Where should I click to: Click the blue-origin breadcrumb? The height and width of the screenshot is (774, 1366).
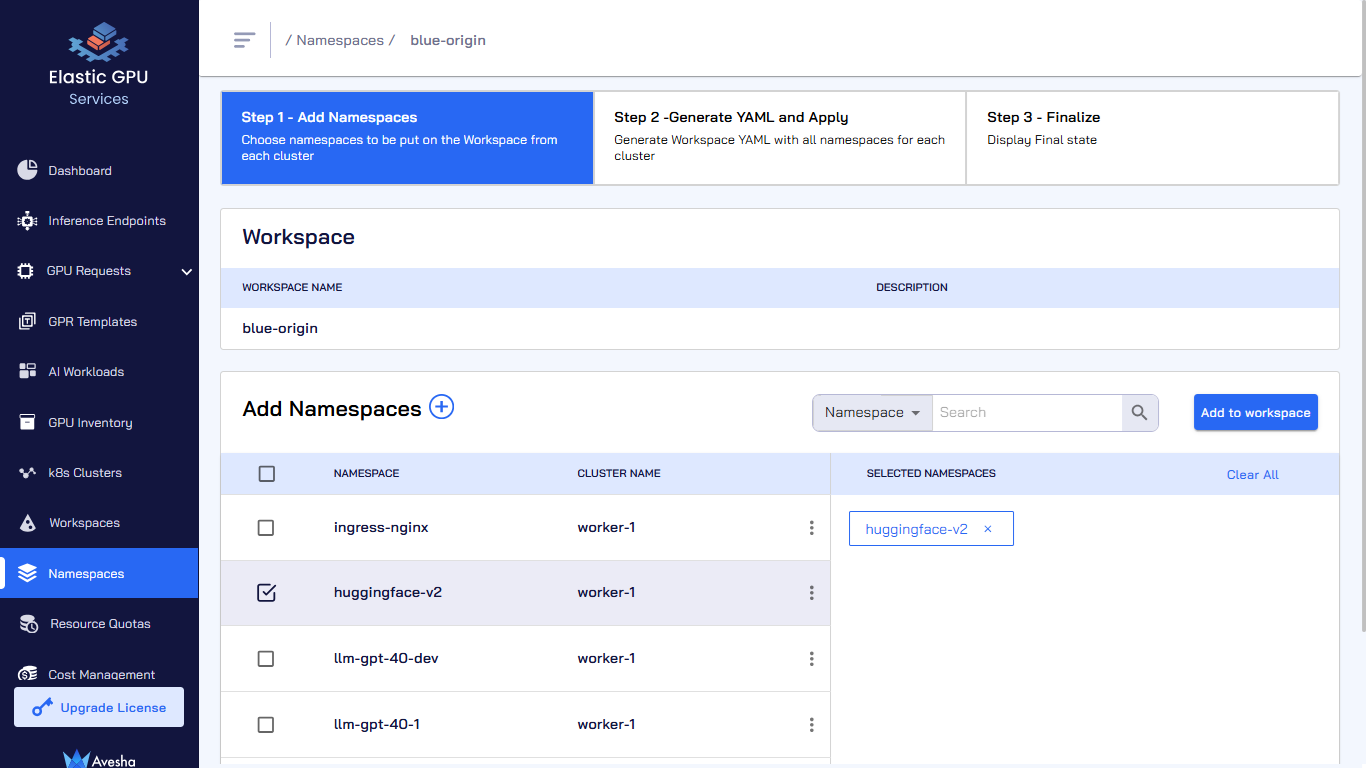point(448,41)
